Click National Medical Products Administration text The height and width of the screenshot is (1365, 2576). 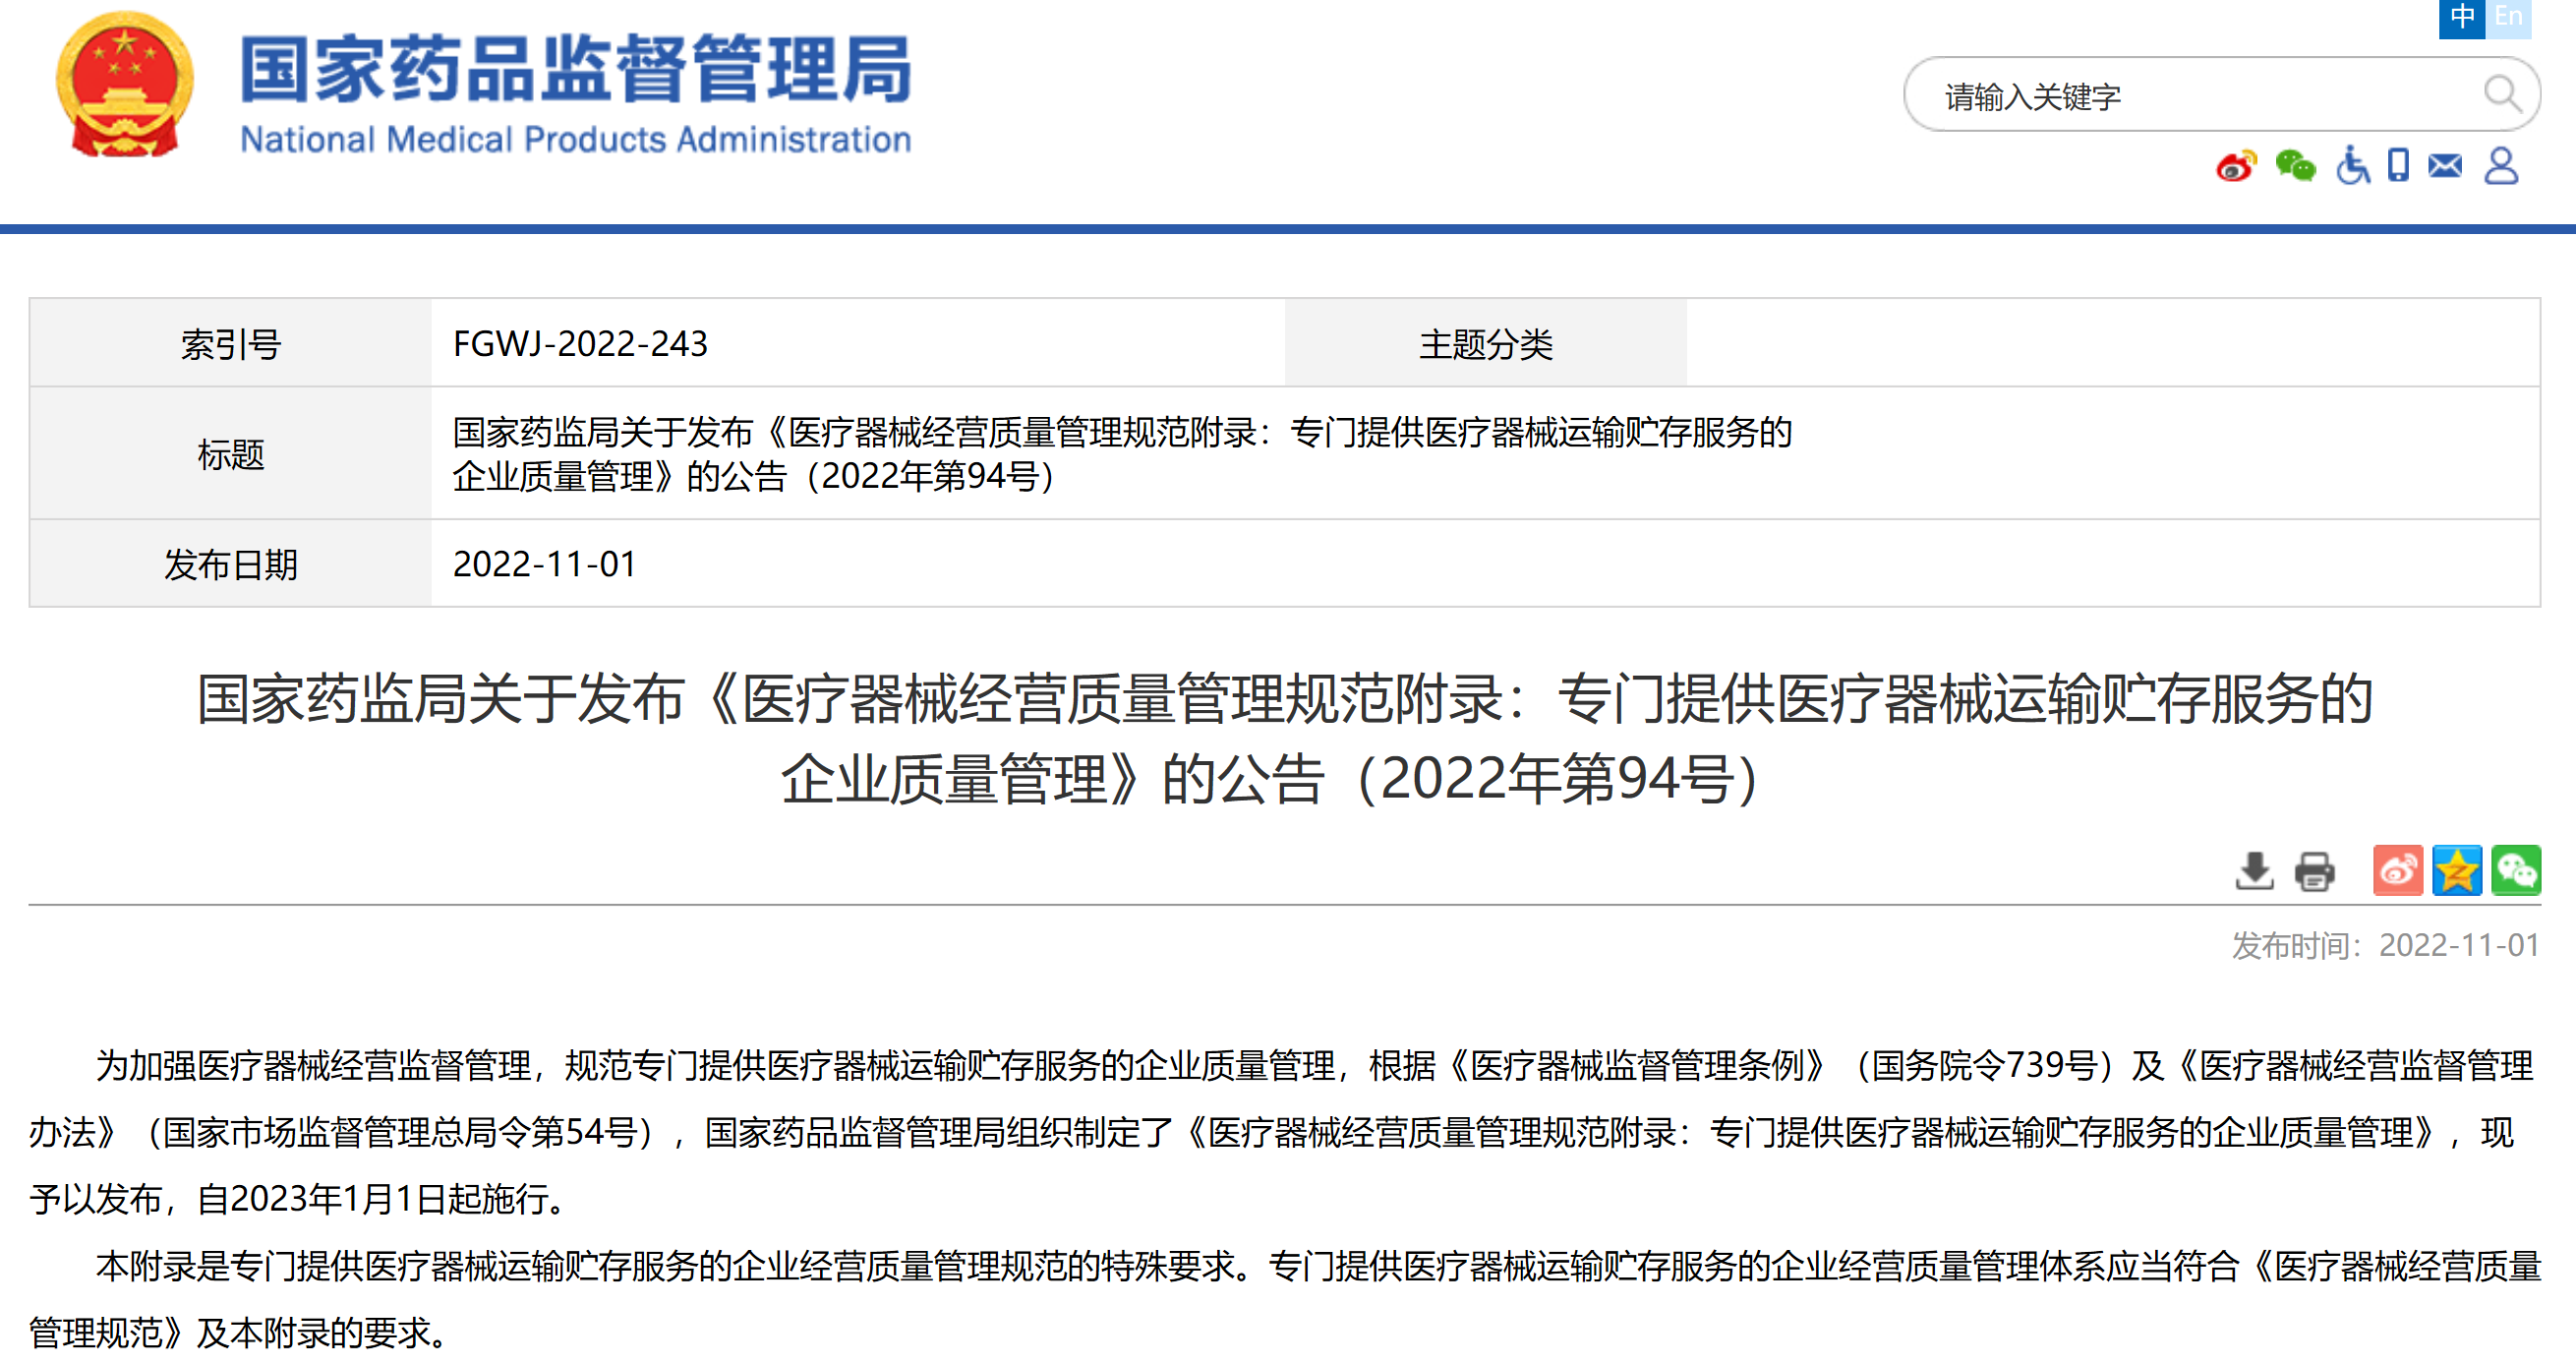575,140
